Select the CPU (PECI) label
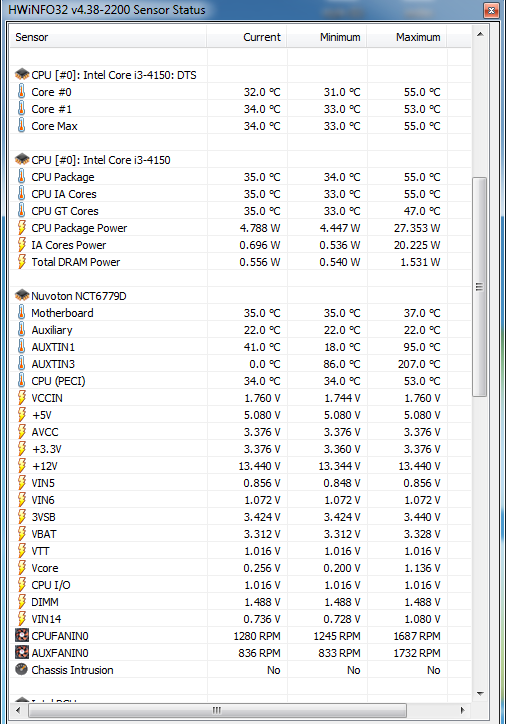The height and width of the screenshot is (724, 506). pos(58,381)
